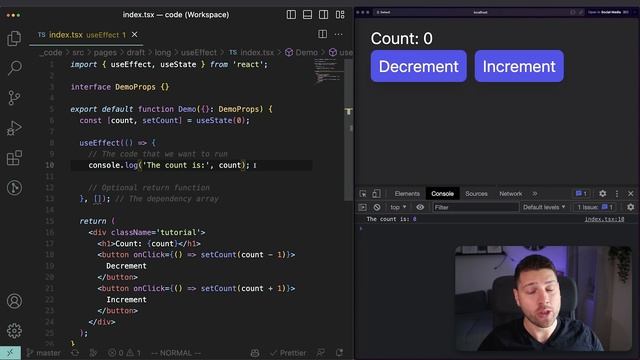Click the editor minimap code preview
This screenshot has width=640, height=360.
328,71
